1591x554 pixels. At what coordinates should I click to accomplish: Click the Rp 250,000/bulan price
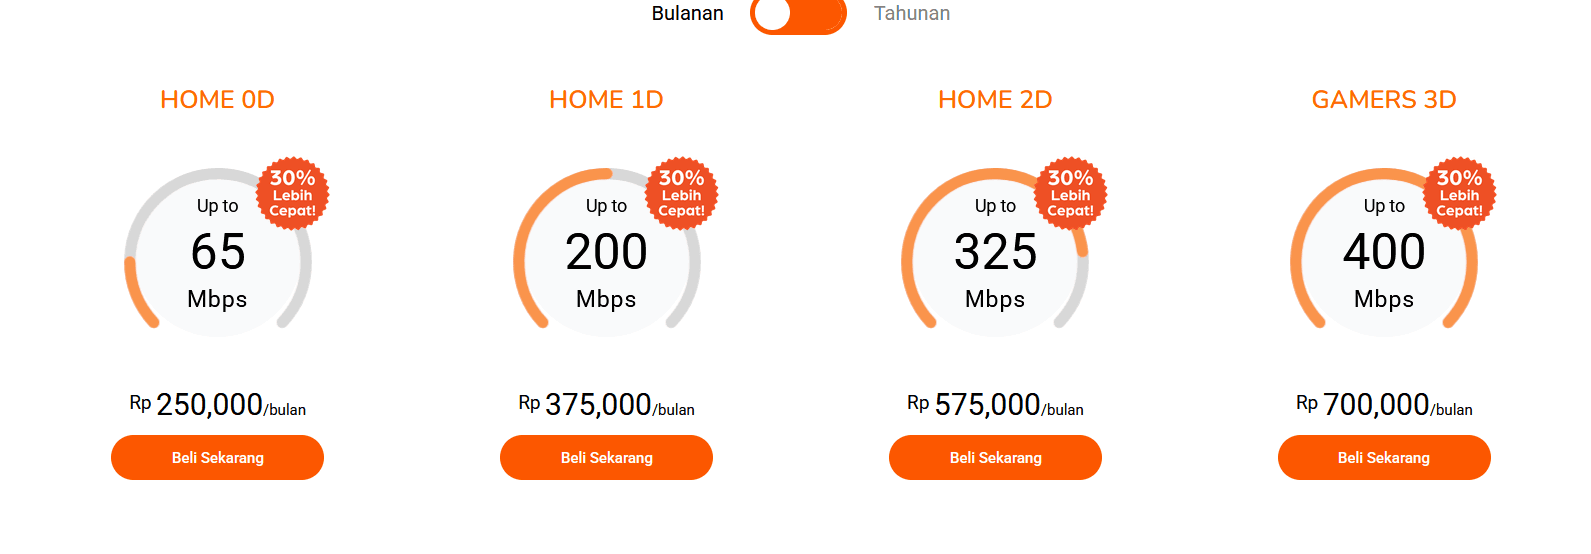tap(217, 404)
